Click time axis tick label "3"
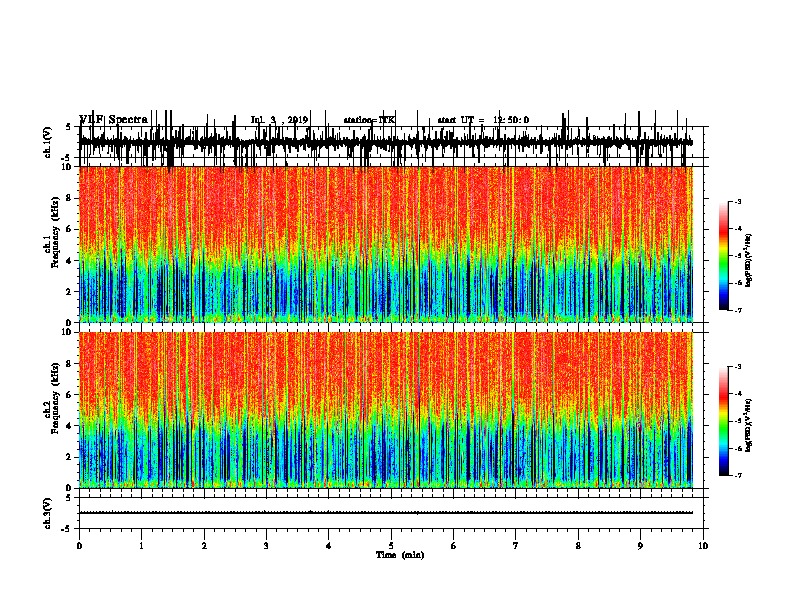The height and width of the screenshot is (612, 792). point(266,546)
